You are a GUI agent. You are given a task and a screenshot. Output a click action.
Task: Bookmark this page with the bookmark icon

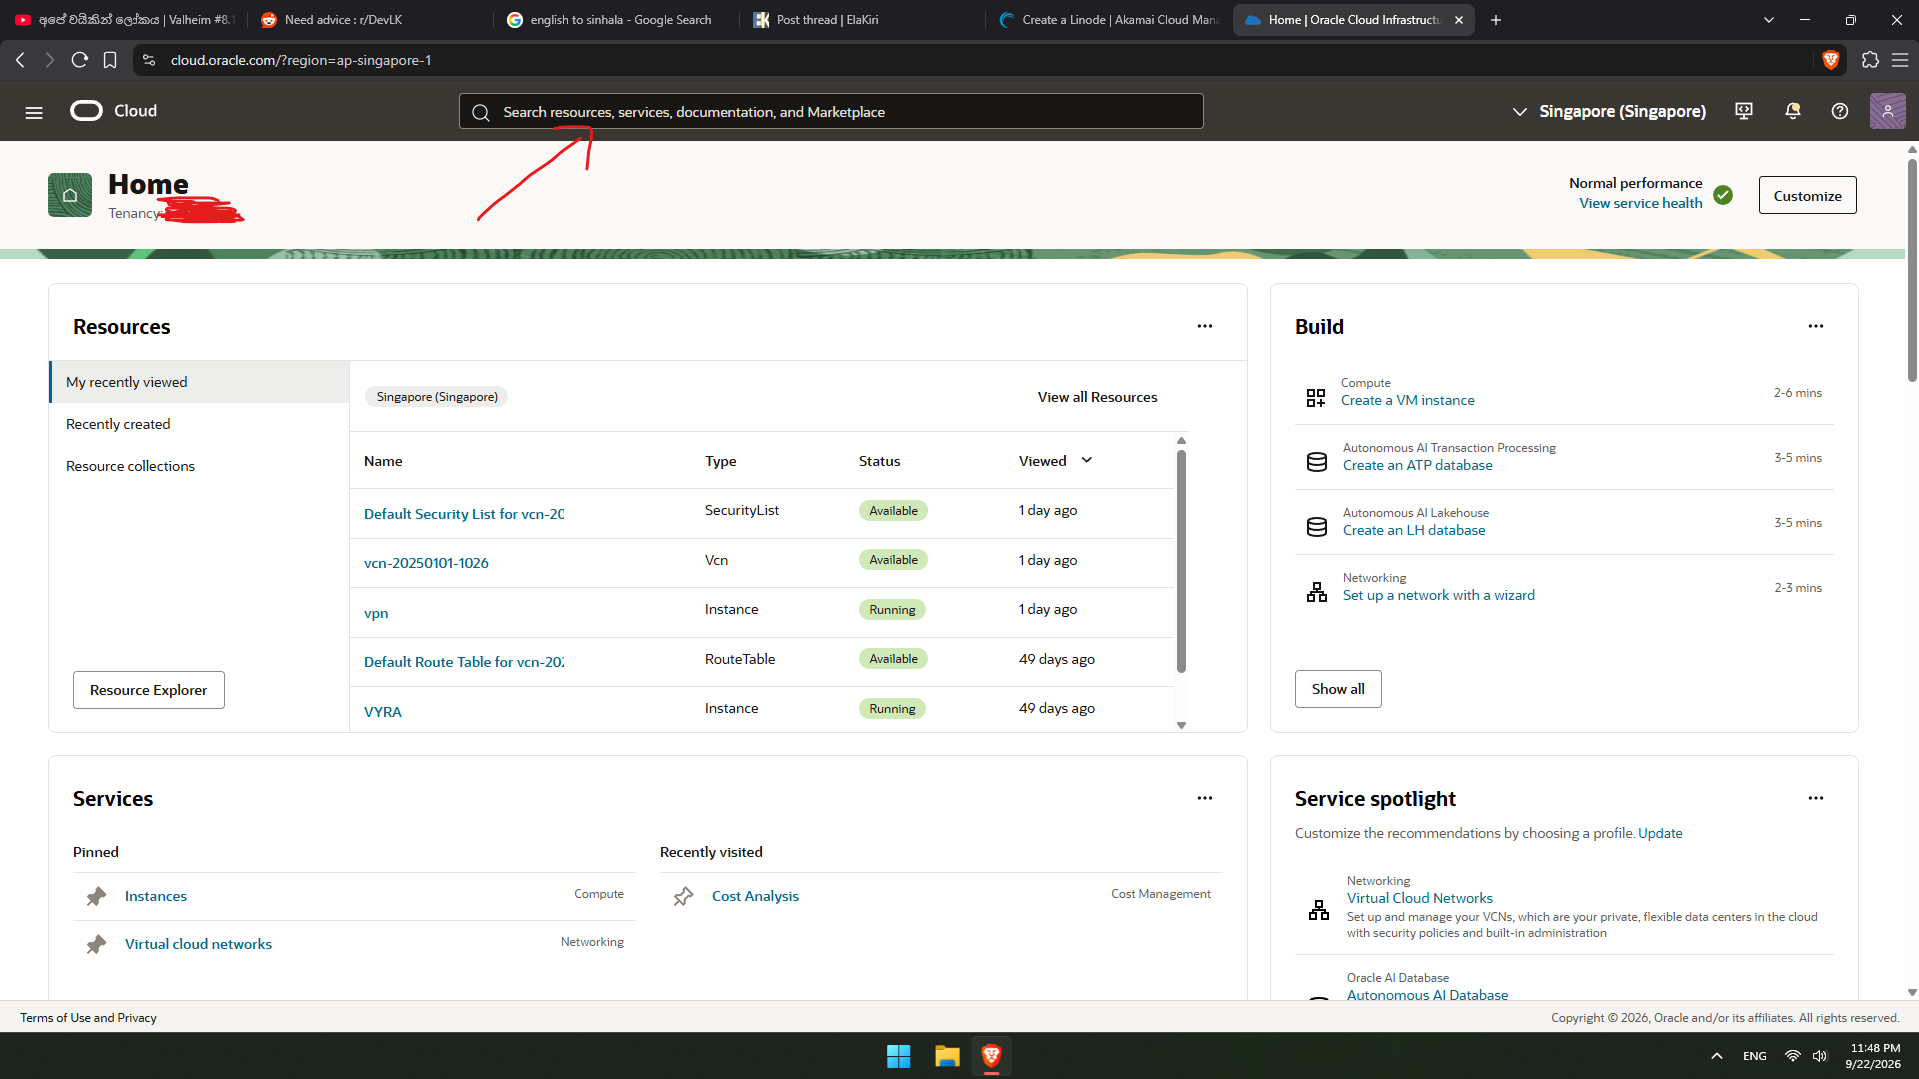[x=110, y=60]
